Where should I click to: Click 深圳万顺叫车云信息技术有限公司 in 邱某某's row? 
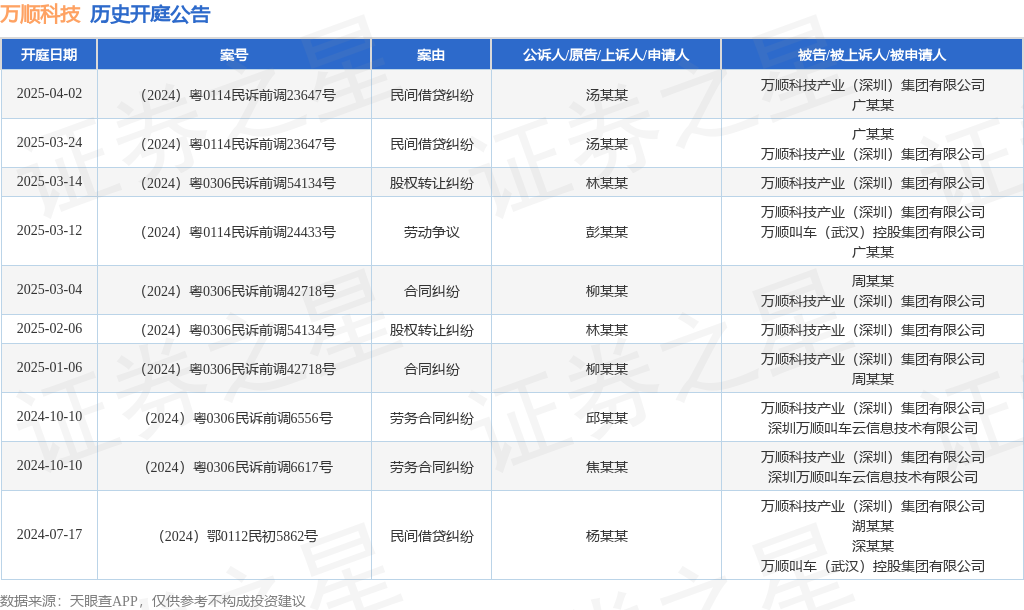point(872,428)
